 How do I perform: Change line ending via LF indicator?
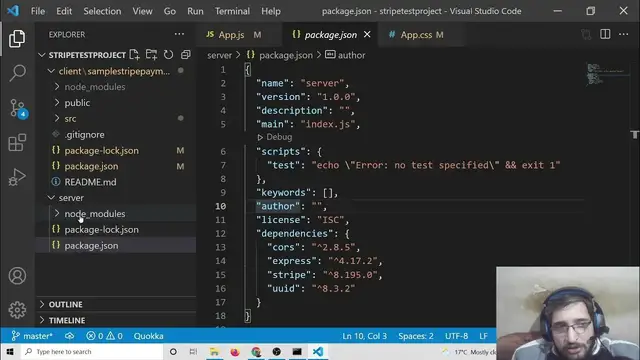[483, 336]
